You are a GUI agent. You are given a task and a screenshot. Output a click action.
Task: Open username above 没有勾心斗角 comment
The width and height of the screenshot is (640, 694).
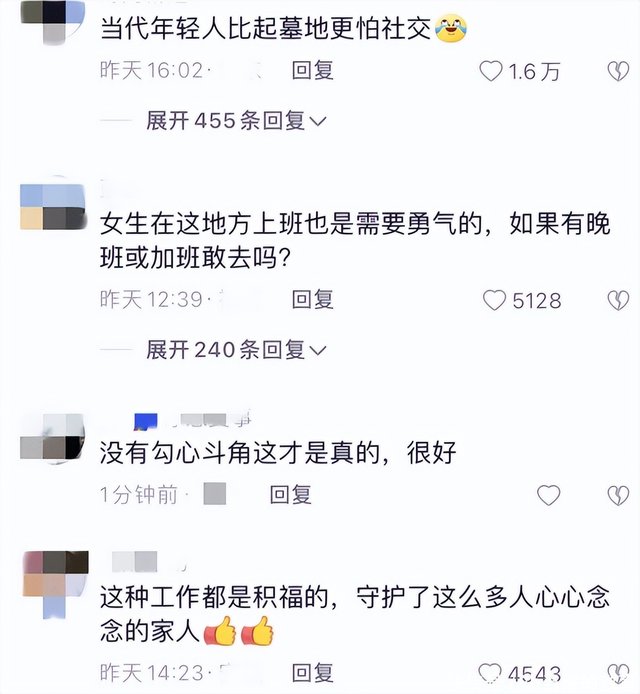193,420
